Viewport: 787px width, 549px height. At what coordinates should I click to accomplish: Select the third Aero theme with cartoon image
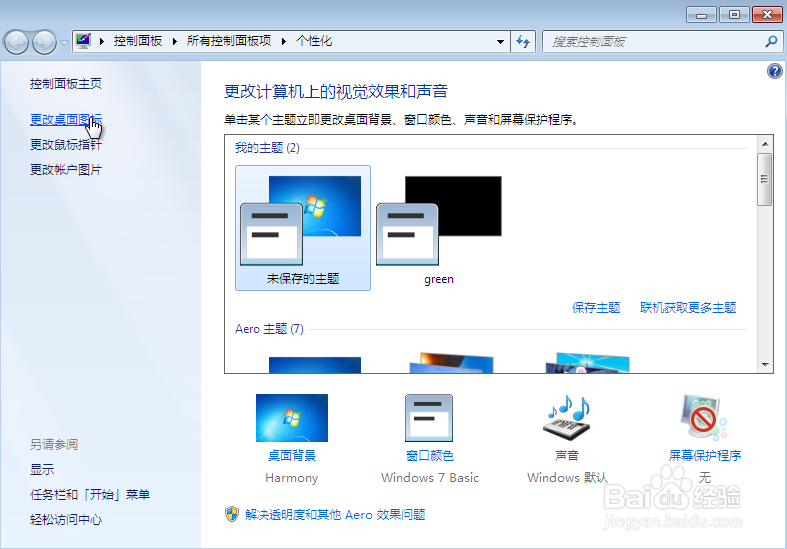587,363
